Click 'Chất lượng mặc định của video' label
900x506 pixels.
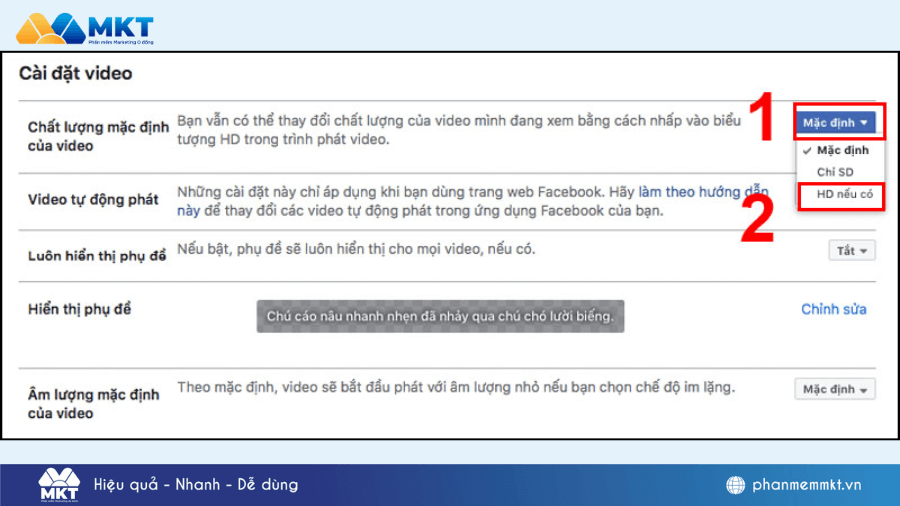coord(98,136)
